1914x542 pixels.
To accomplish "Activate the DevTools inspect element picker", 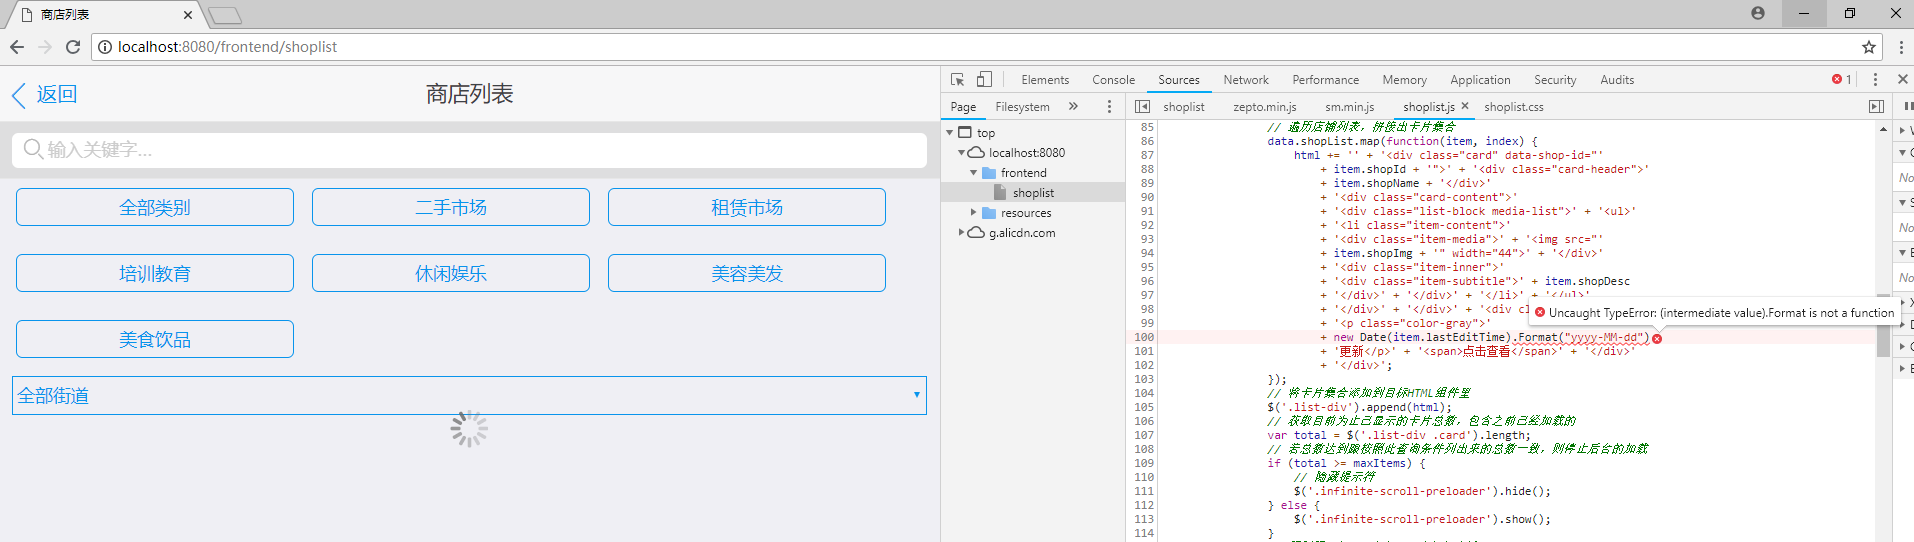I will [957, 79].
